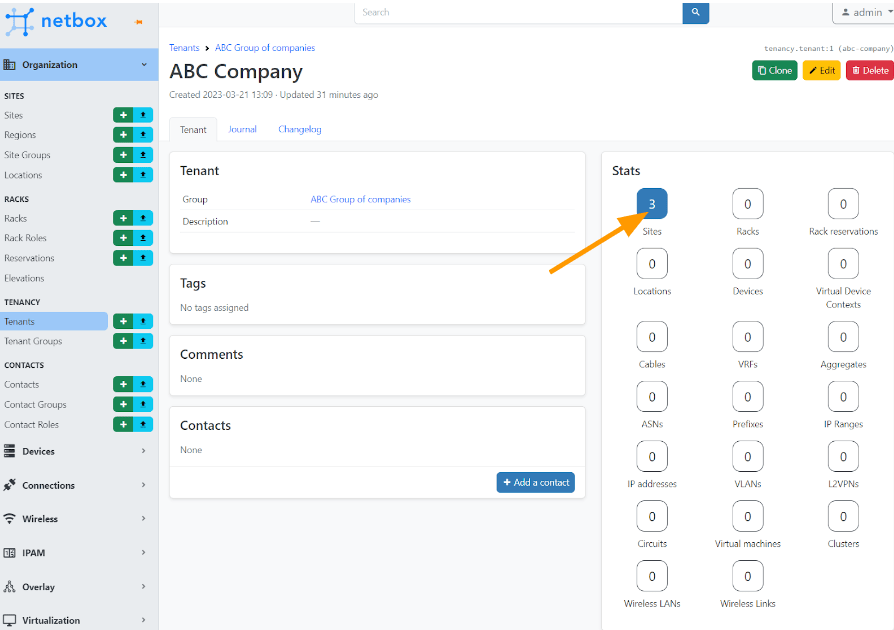Add a Contact with the plus icon
The width and height of the screenshot is (894, 630).
(123, 385)
